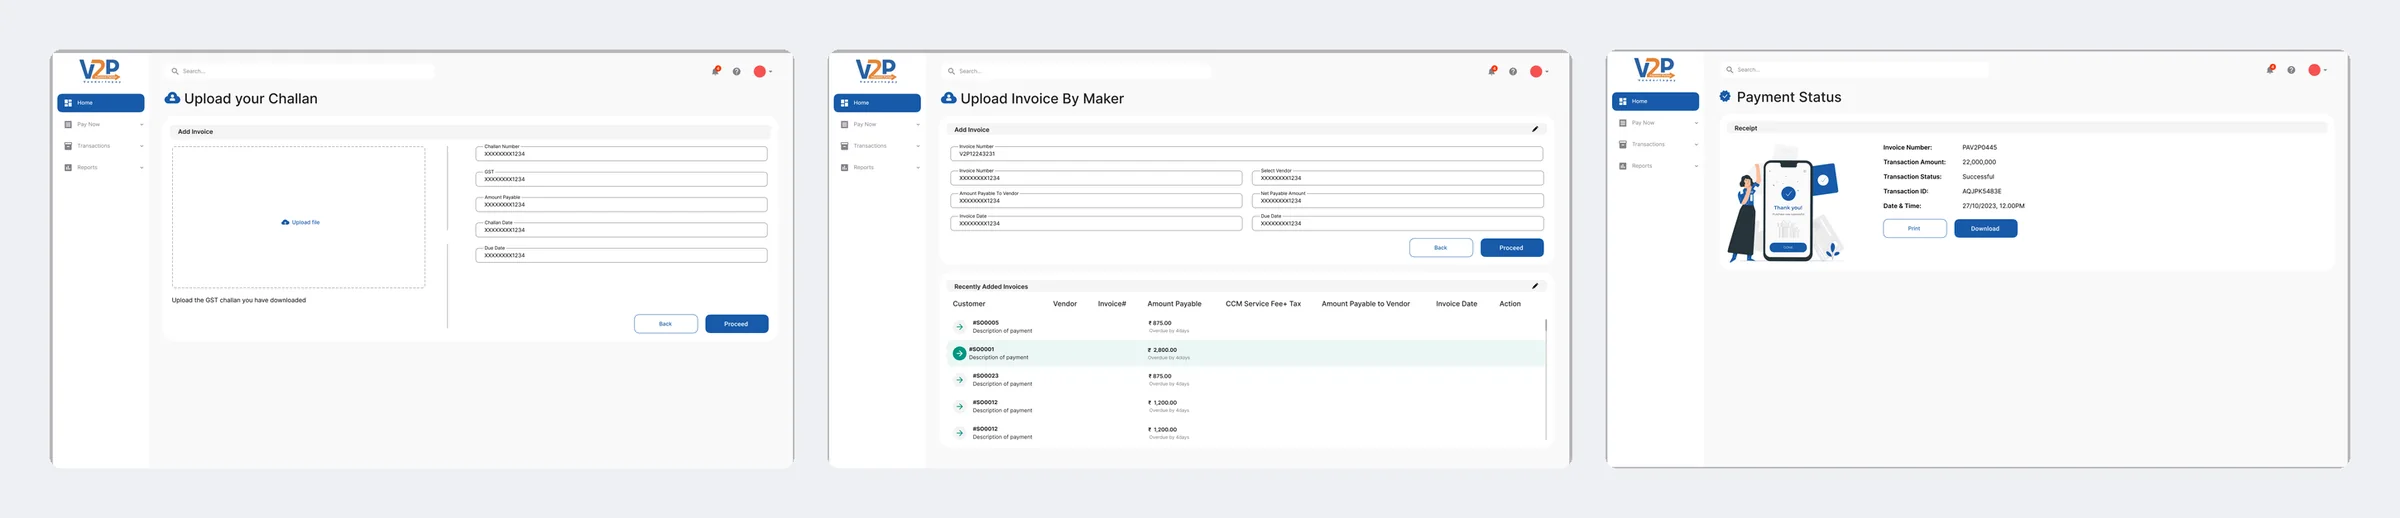Click cloud upload icon beside Upload your Challan title

(172, 98)
